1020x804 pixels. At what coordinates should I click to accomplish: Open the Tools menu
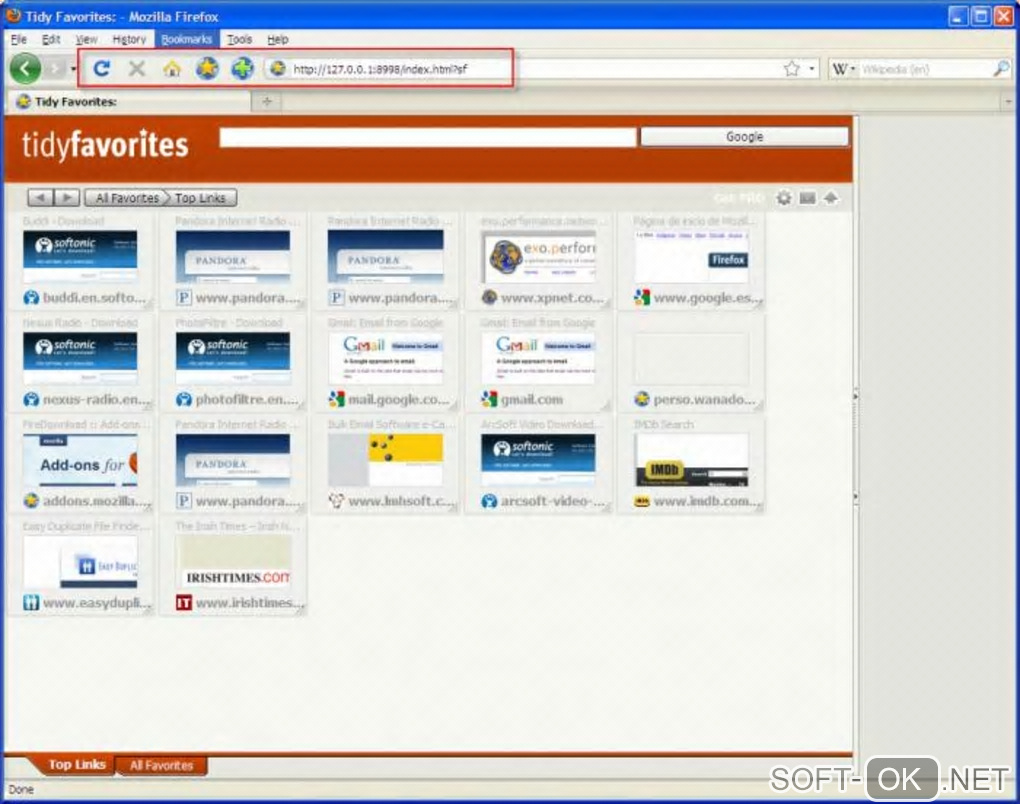click(239, 39)
